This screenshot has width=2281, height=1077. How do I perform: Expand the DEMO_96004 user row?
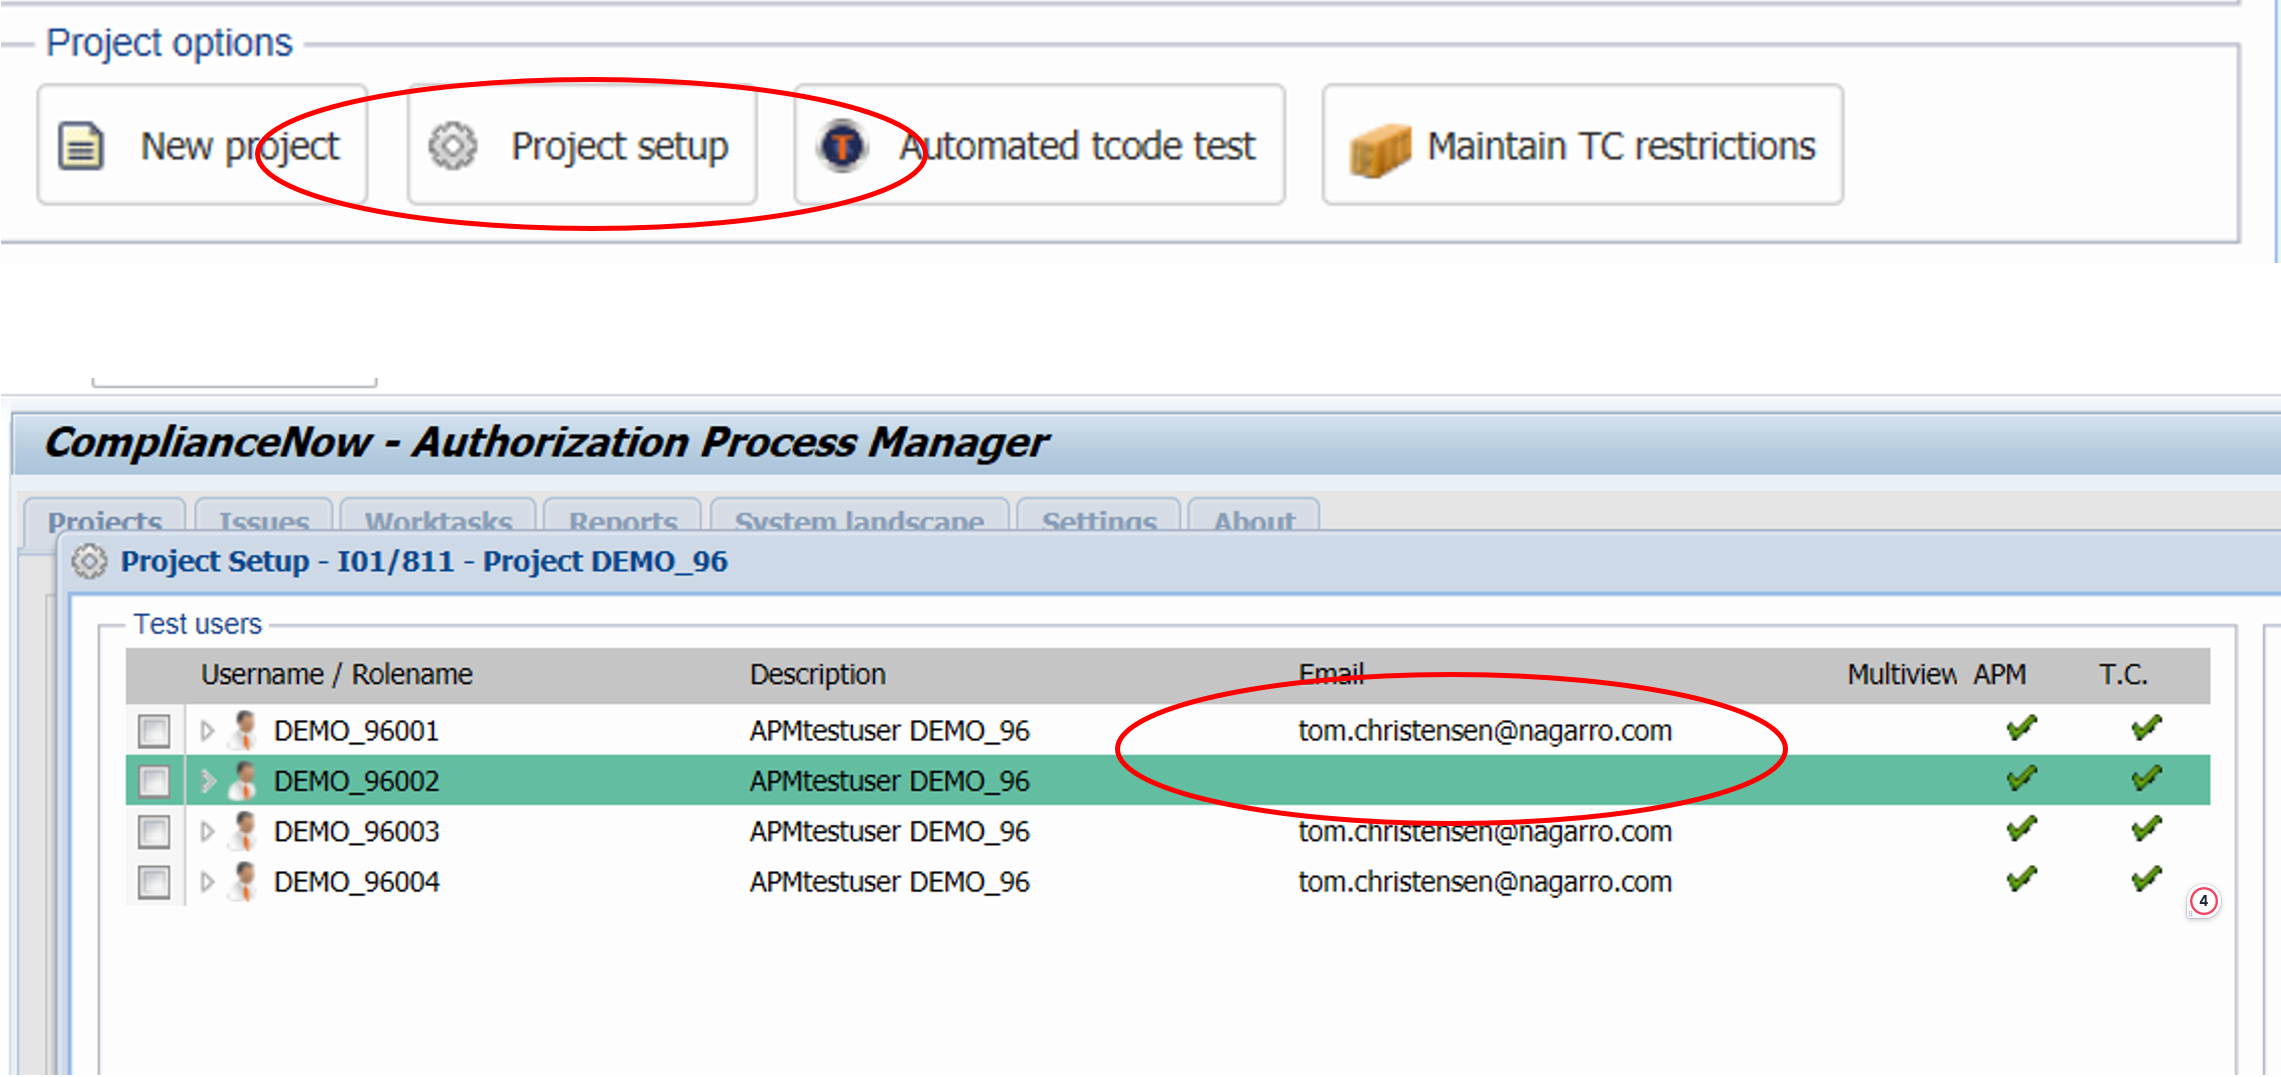pyautogui.click(x=207, y=882)
